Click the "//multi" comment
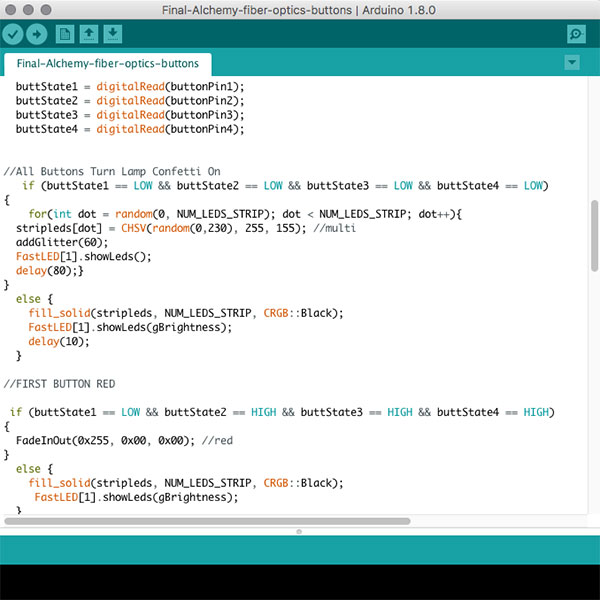The height and width of the screenshot is (600, 600). [x=334, y=228]
